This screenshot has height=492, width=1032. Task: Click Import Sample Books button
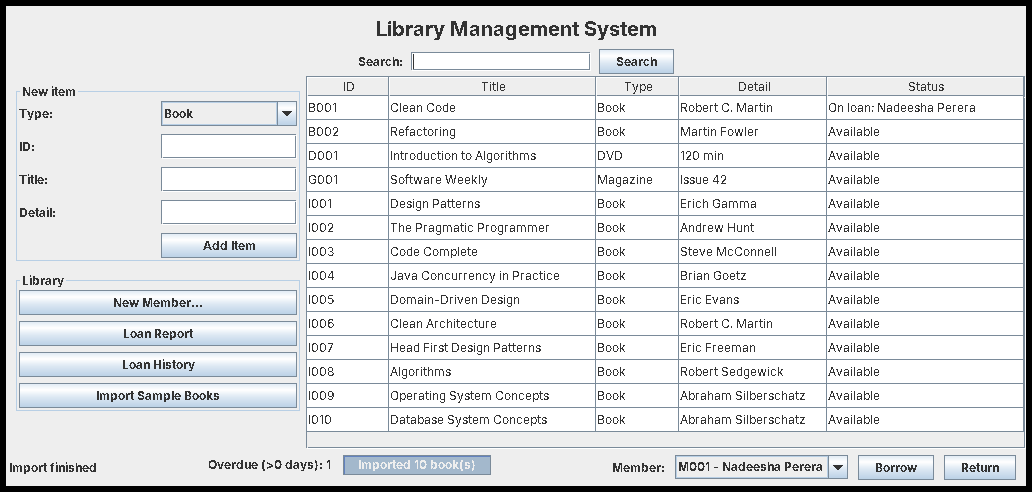tap(158, 395)
